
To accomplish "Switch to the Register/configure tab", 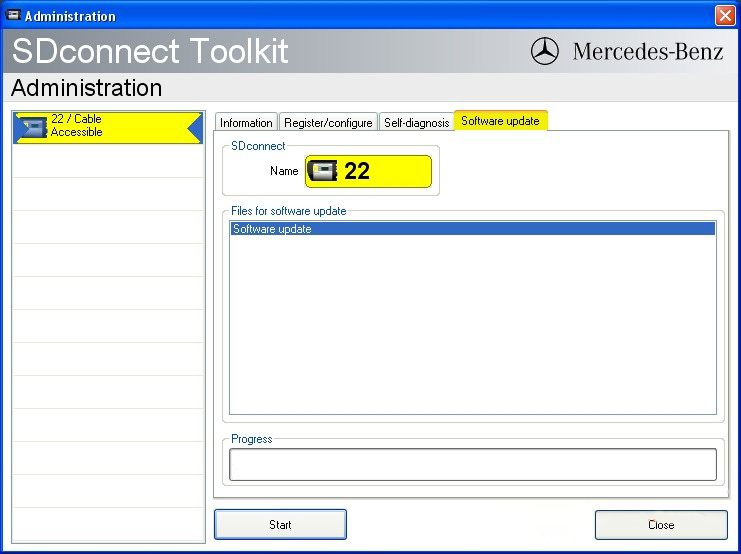I will 328,122.
